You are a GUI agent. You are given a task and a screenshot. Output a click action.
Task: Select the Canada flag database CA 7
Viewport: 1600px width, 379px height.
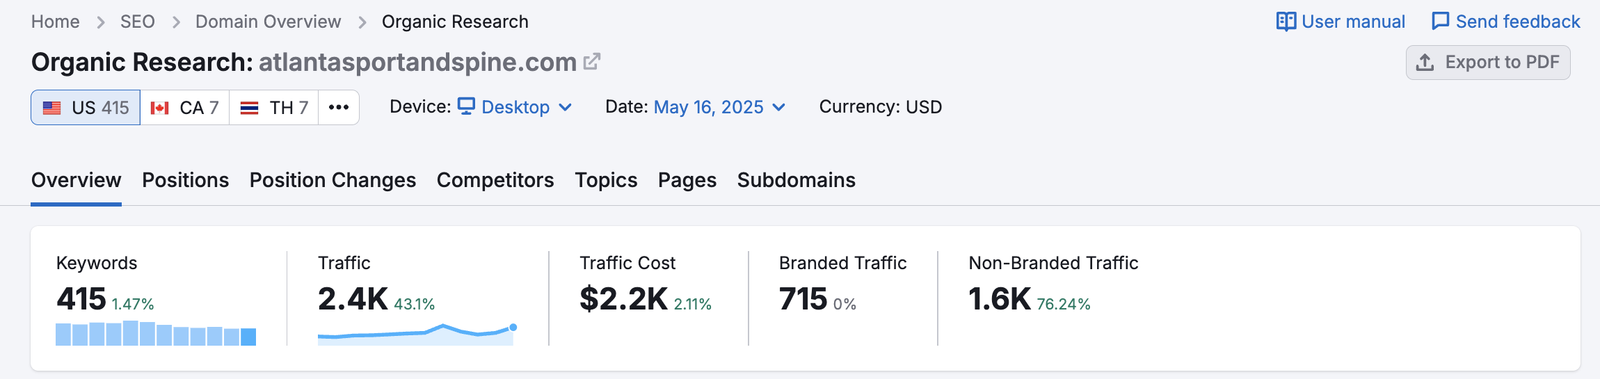185,107
